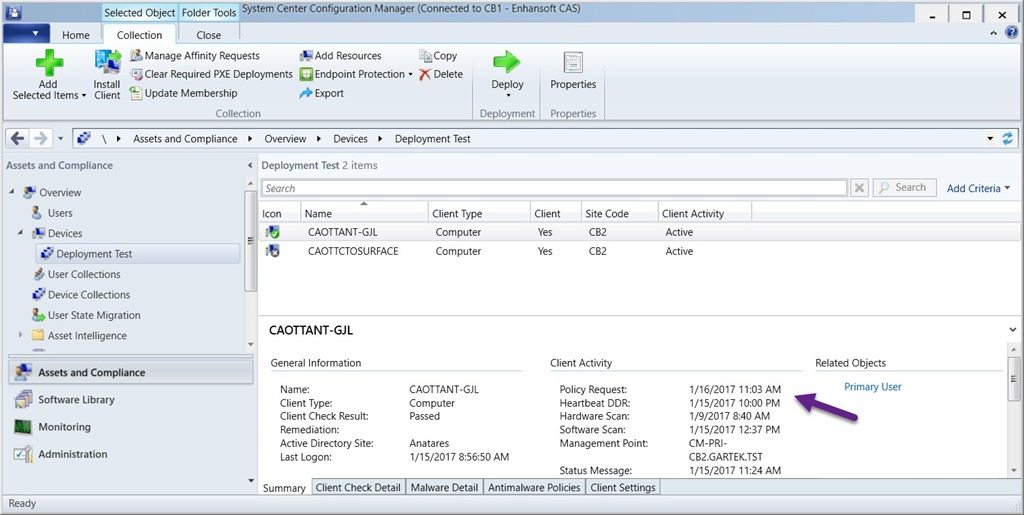Click the Install Client icon
The height and width of the screenshot is (515, 1024).
[x=108, y=63]
